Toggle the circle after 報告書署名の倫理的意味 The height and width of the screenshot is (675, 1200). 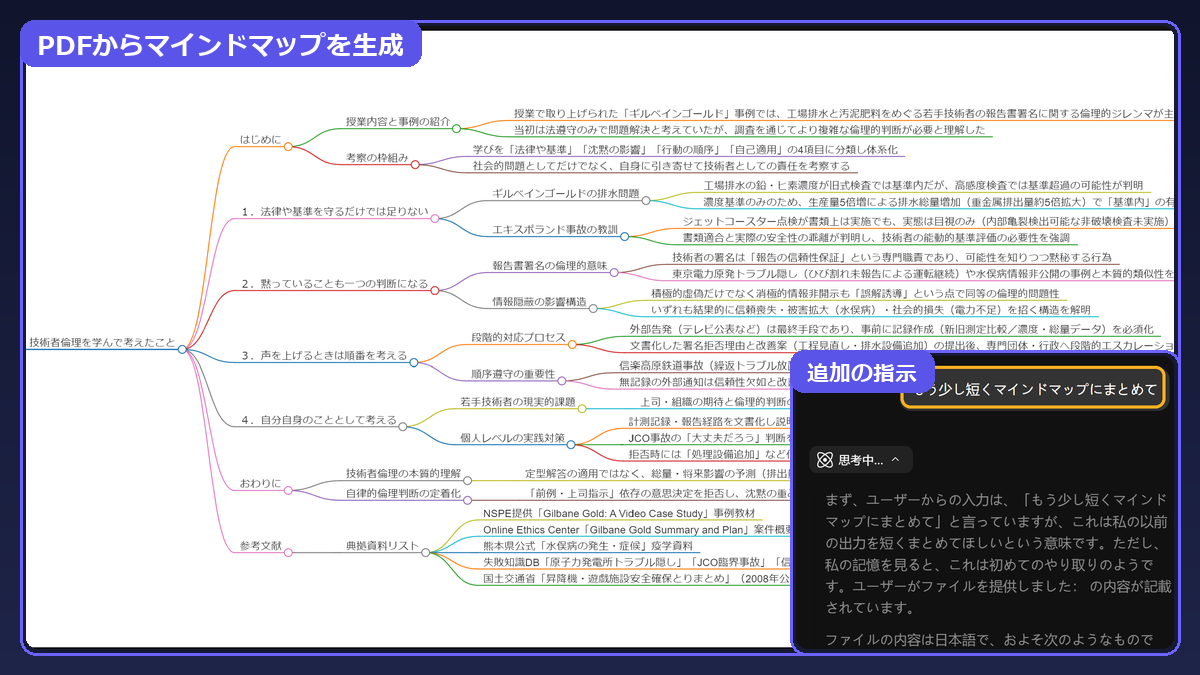click(x=615, y=272)
